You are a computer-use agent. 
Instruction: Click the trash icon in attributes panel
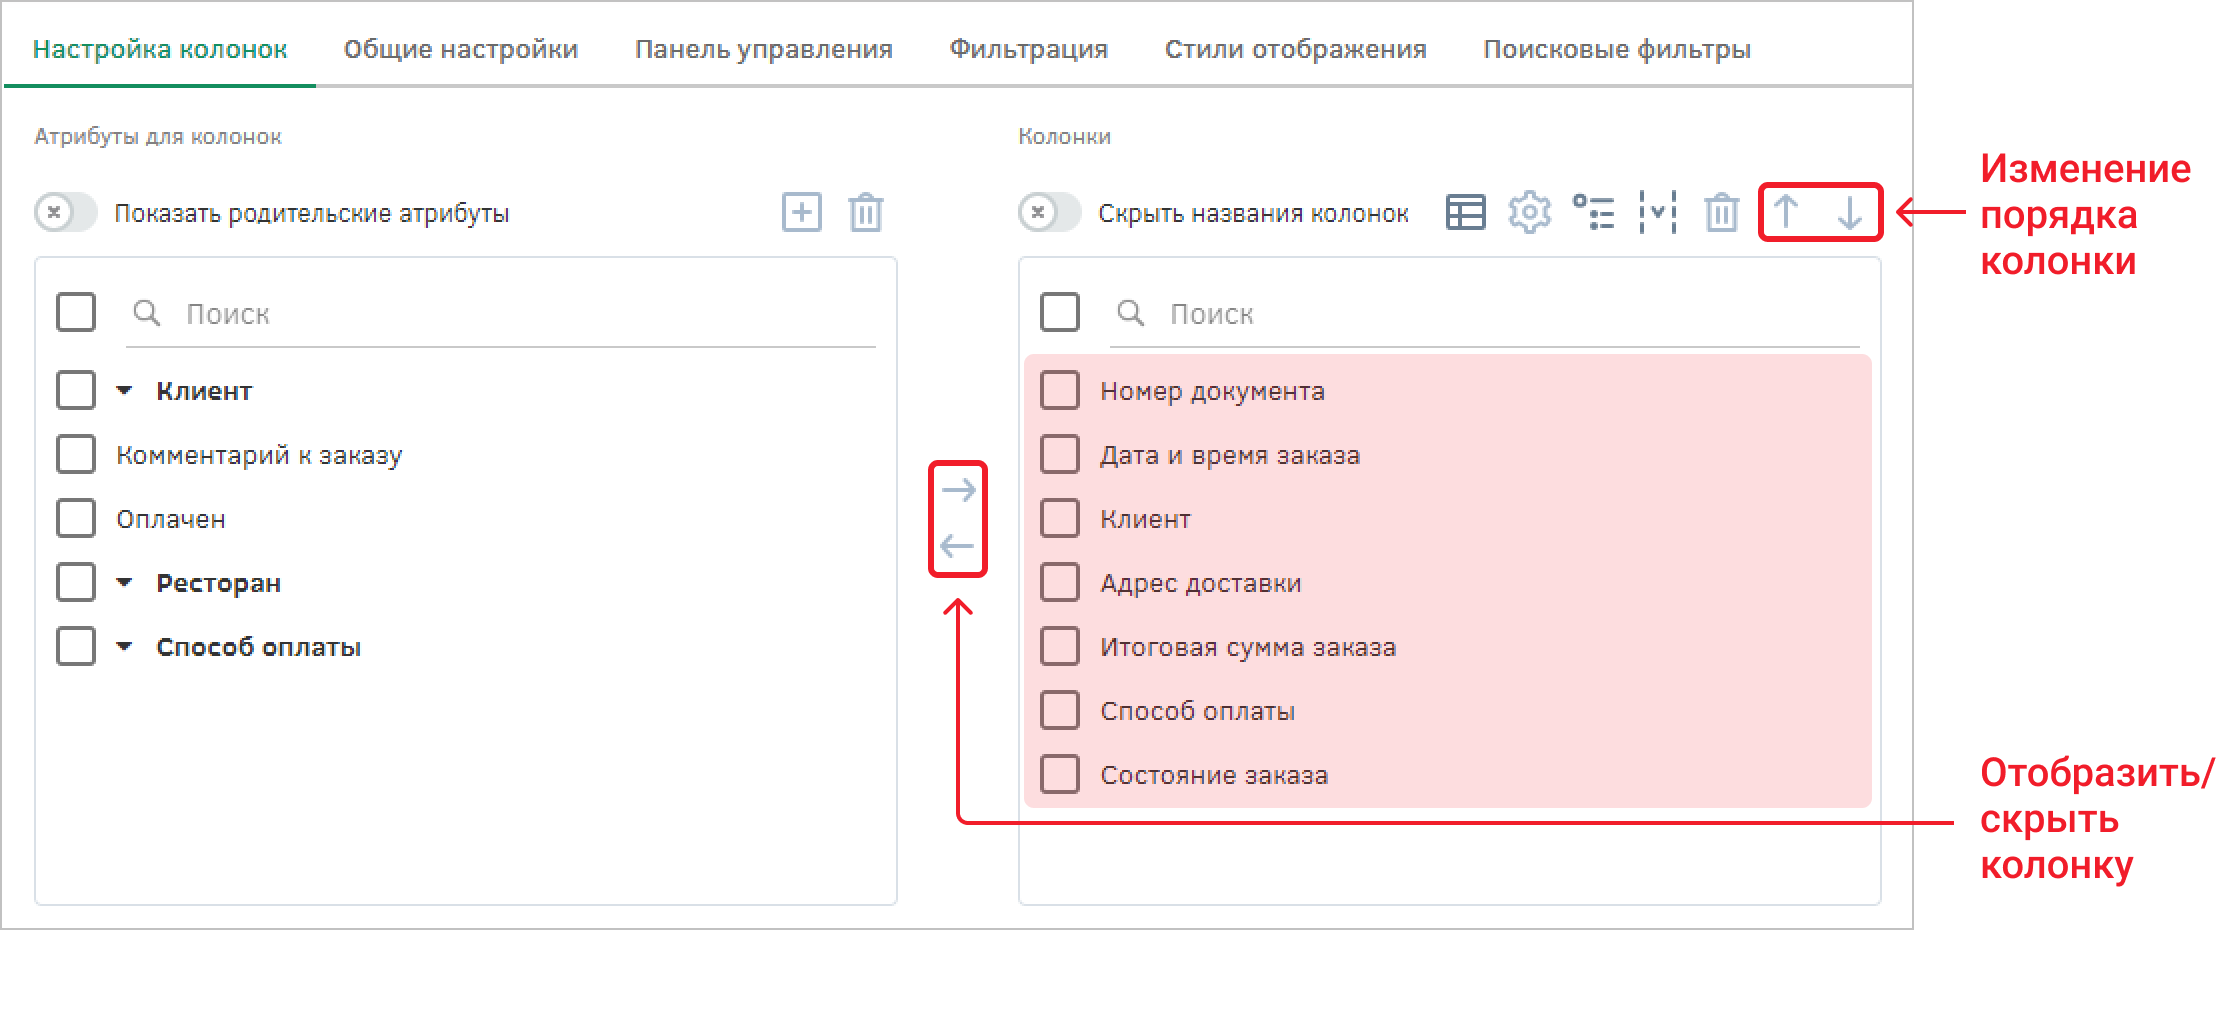865,212
